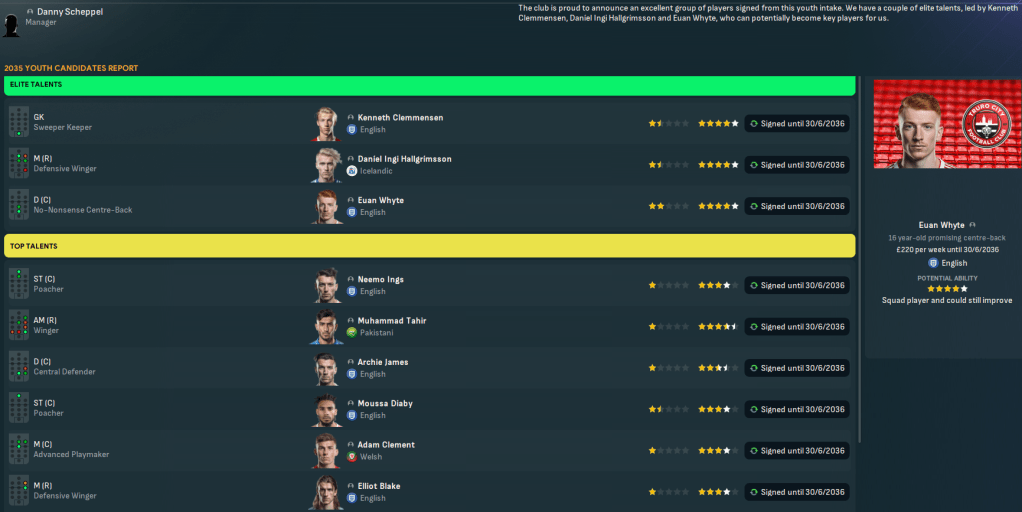Open Euan Whyte's player portrait in list
This screenshot has height=512, width=1022.
[326, 206]
